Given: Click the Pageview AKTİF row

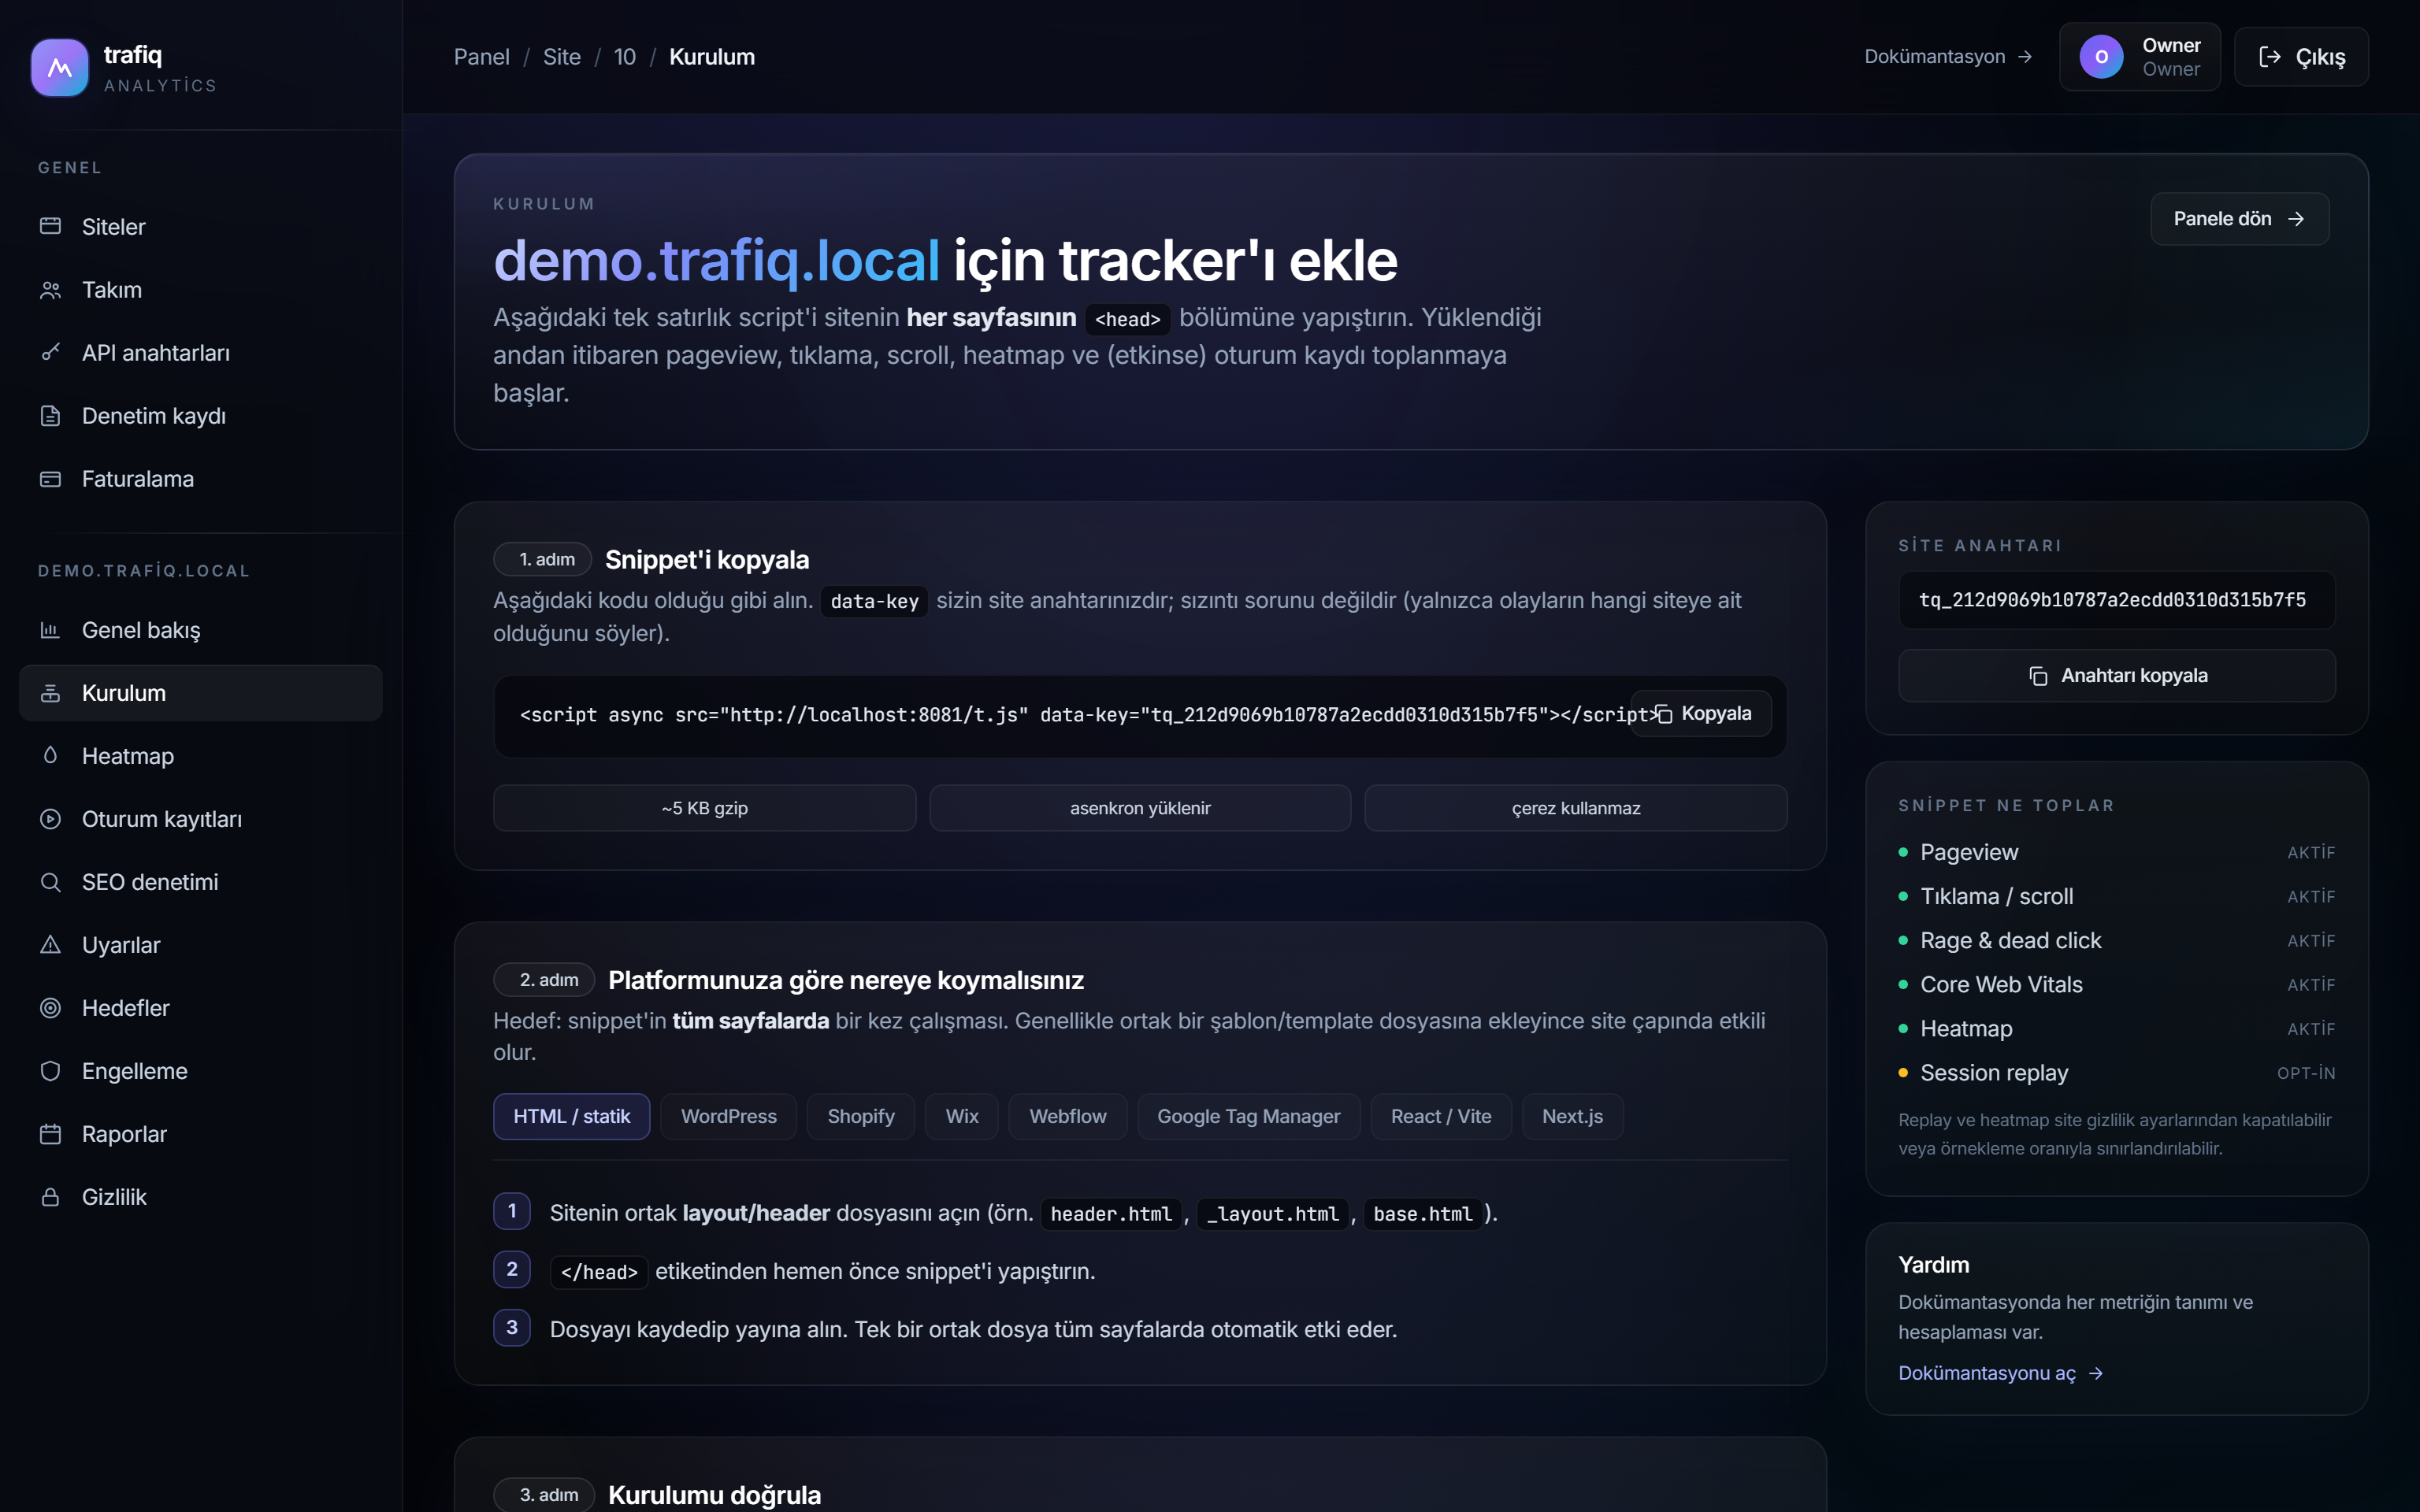Looking at the screenshot, I should click(2116, 853).
